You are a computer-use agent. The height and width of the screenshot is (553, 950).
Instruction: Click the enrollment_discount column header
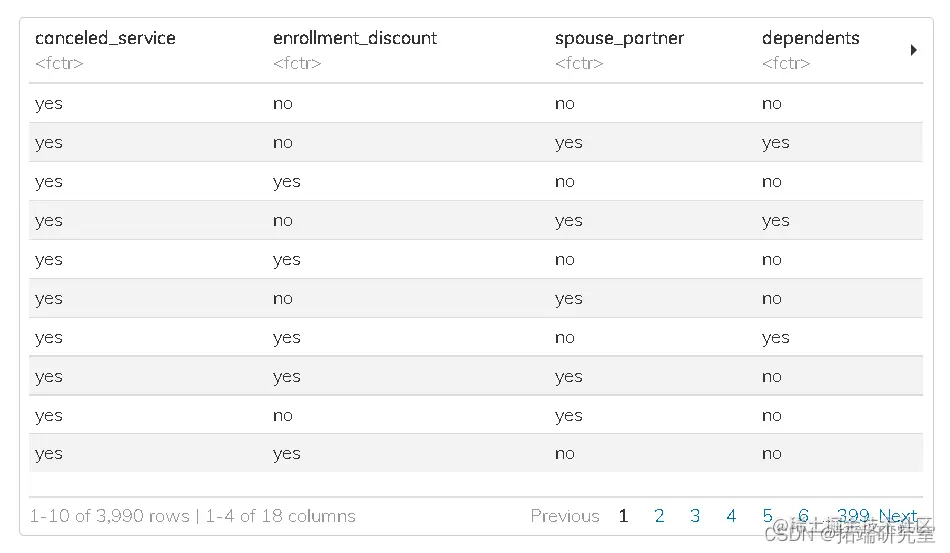pos(355,39)
